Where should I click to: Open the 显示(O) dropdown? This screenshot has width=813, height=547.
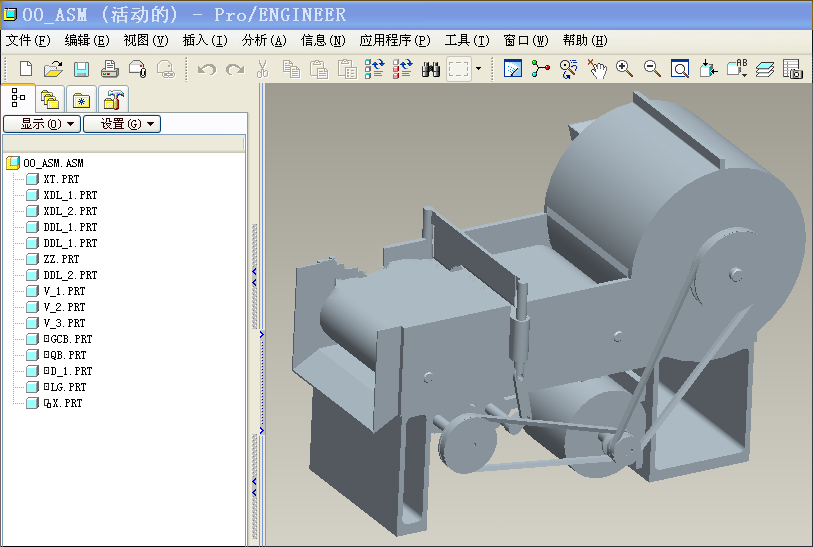click(41, 124)
